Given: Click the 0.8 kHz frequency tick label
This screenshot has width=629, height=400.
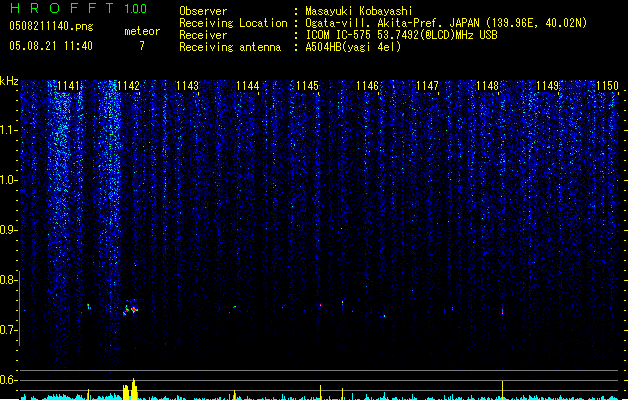Looking at the screenshot, I should pyautogui.click(x=8, y=280).
